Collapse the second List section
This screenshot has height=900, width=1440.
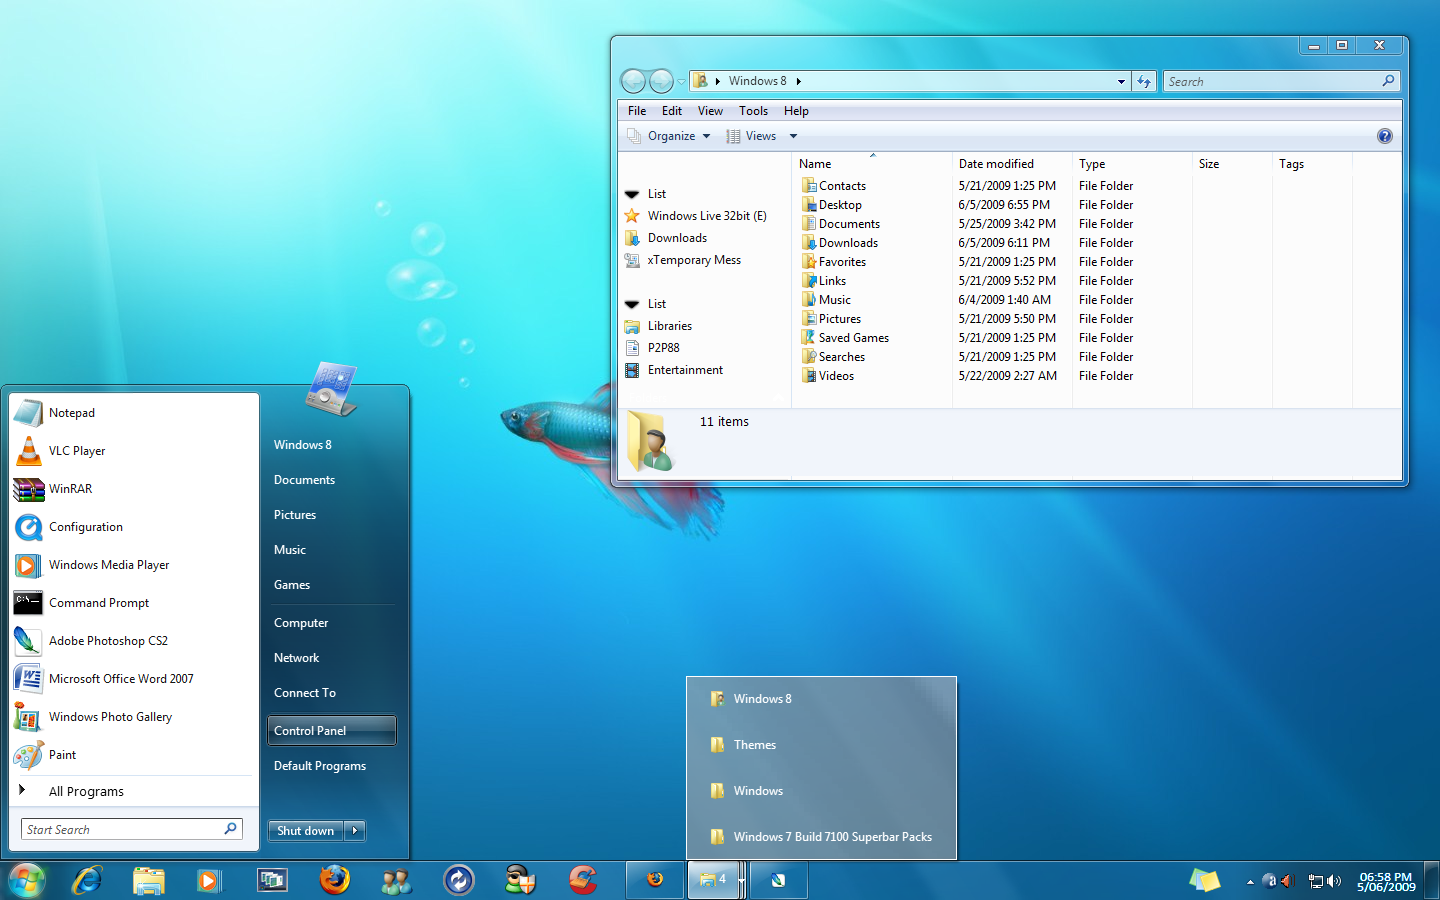point(632,304)
